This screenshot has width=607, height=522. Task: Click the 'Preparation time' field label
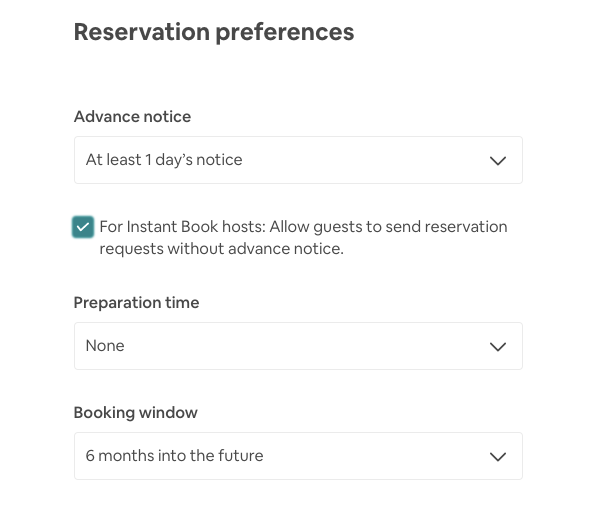point(136,303)
